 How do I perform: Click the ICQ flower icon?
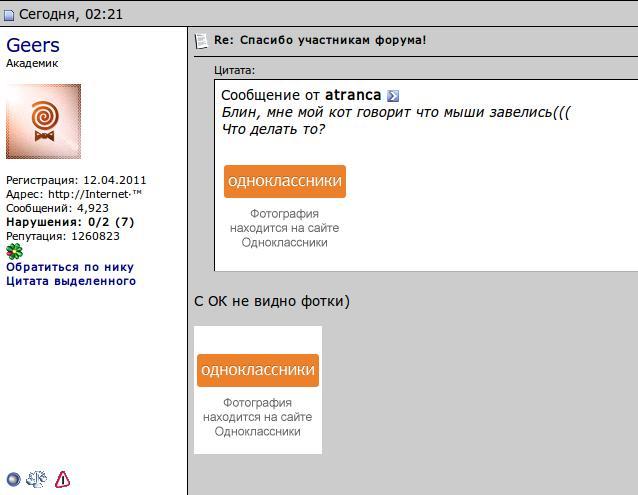pos(14,251)
